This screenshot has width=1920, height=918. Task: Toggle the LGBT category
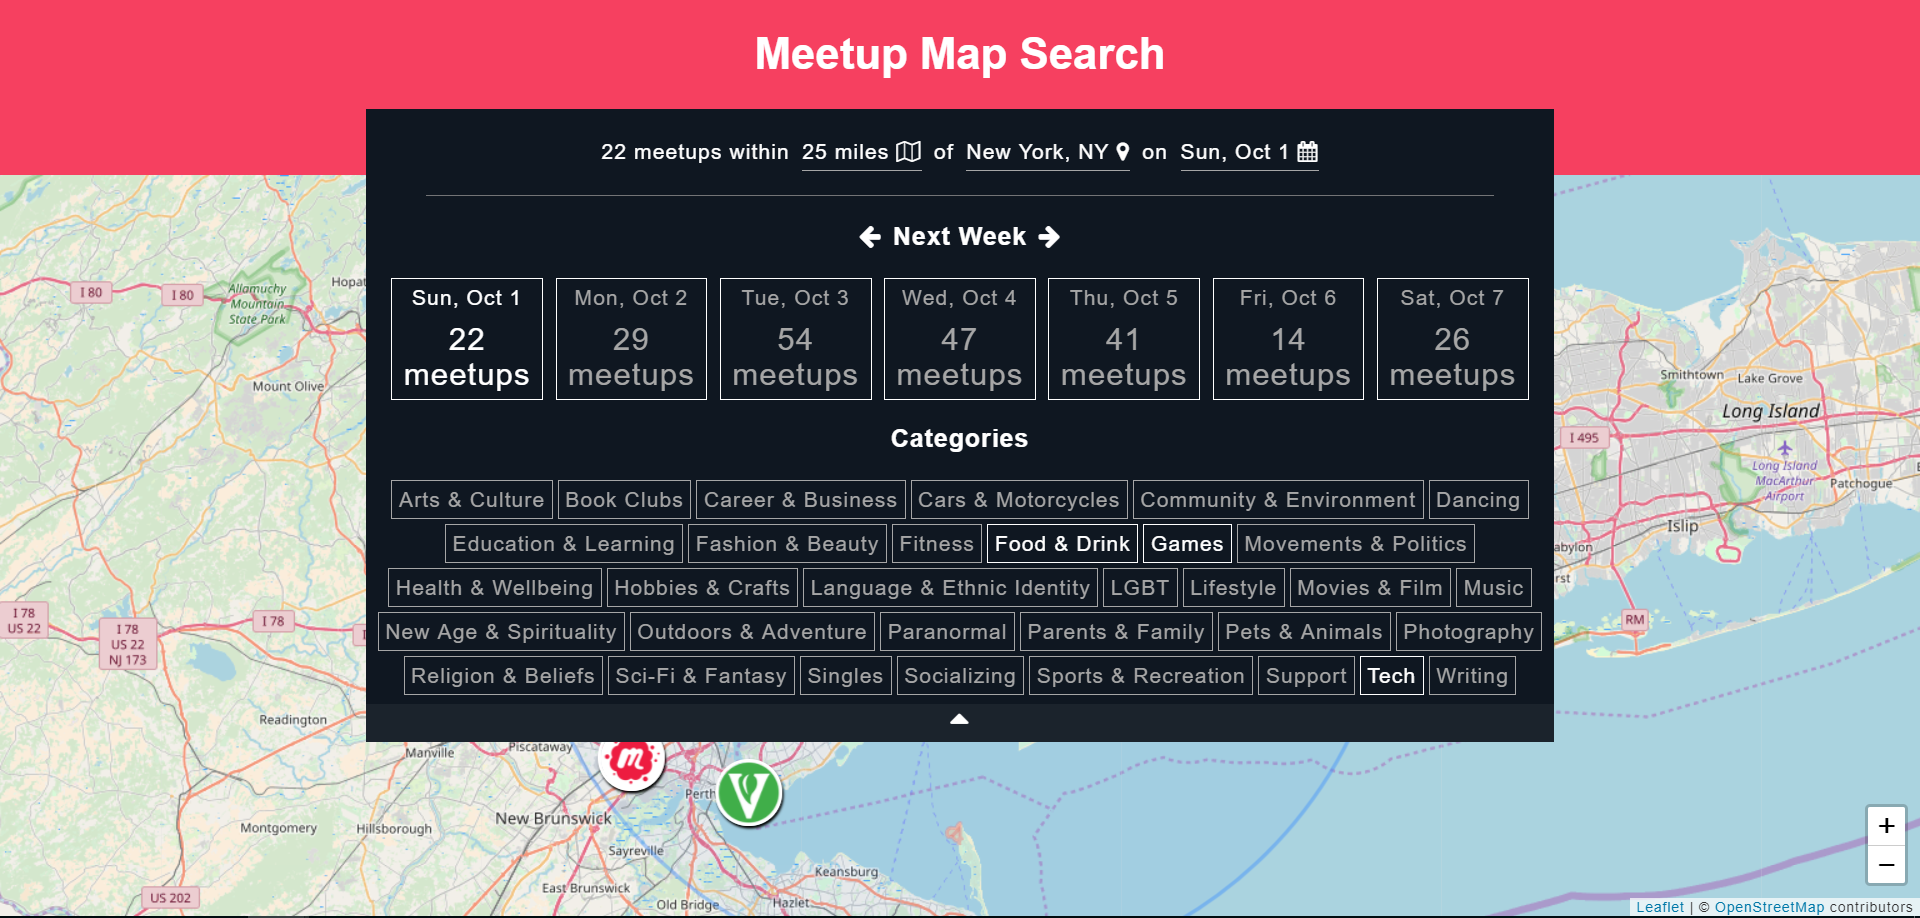click(1140, 588)
